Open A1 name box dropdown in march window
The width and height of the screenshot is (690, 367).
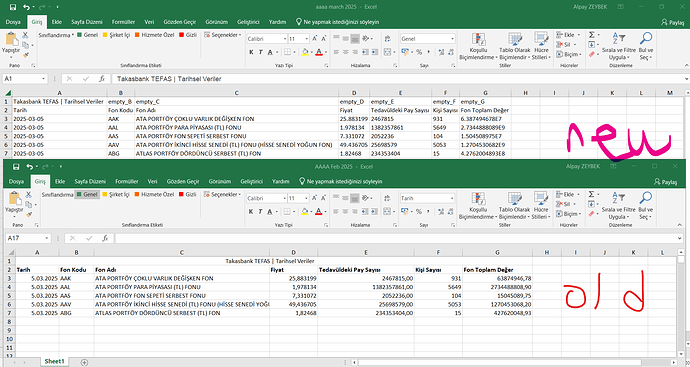click(44, 79)
